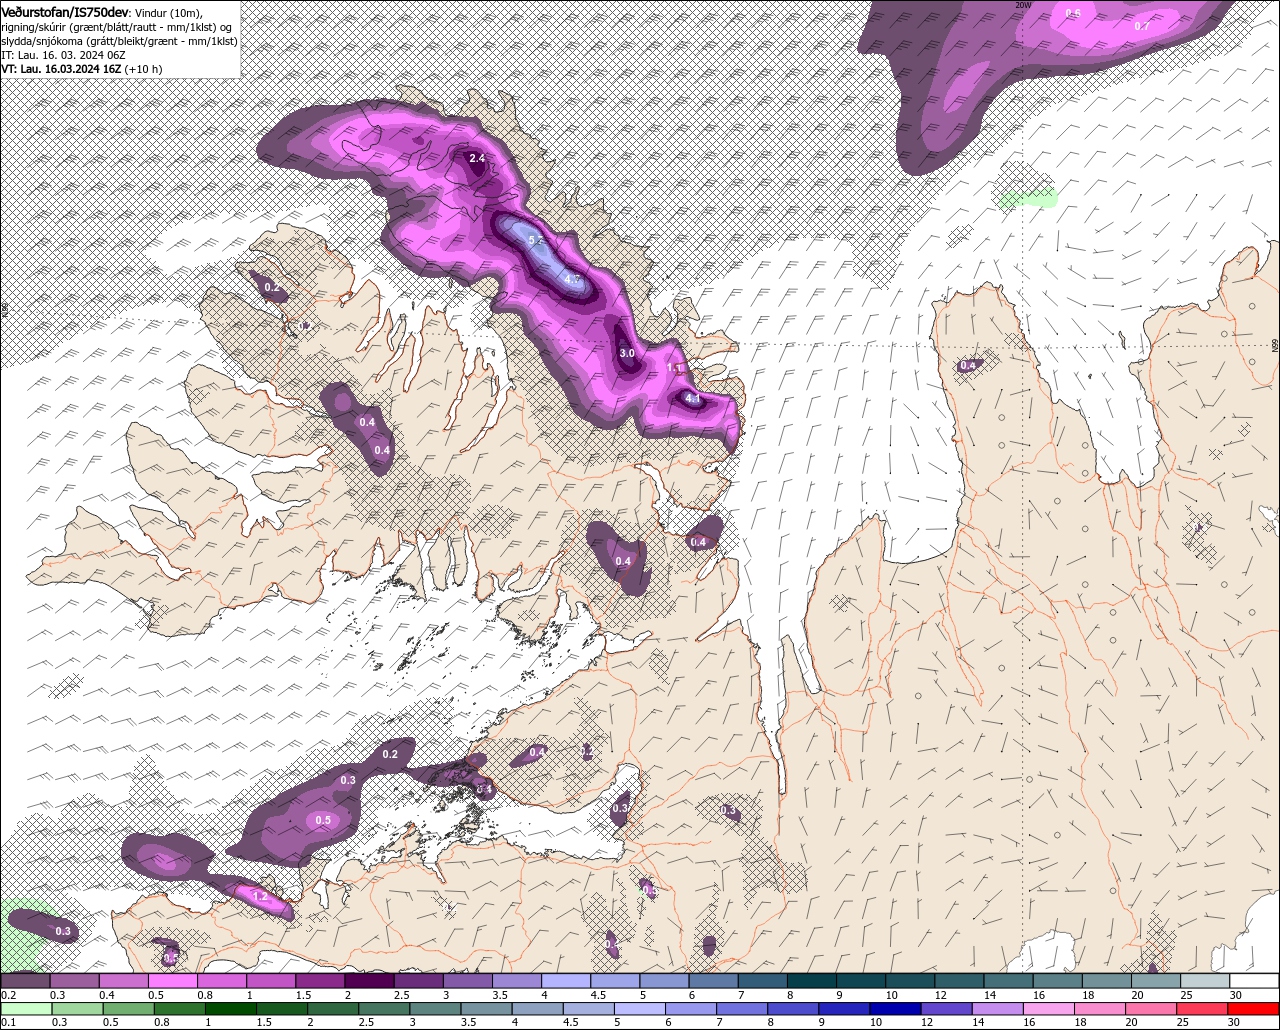Pick the lightest green rain swatch labelled 0.1
The height and width of the screenshot is (1030, 1280).
tap(25, 1008)
